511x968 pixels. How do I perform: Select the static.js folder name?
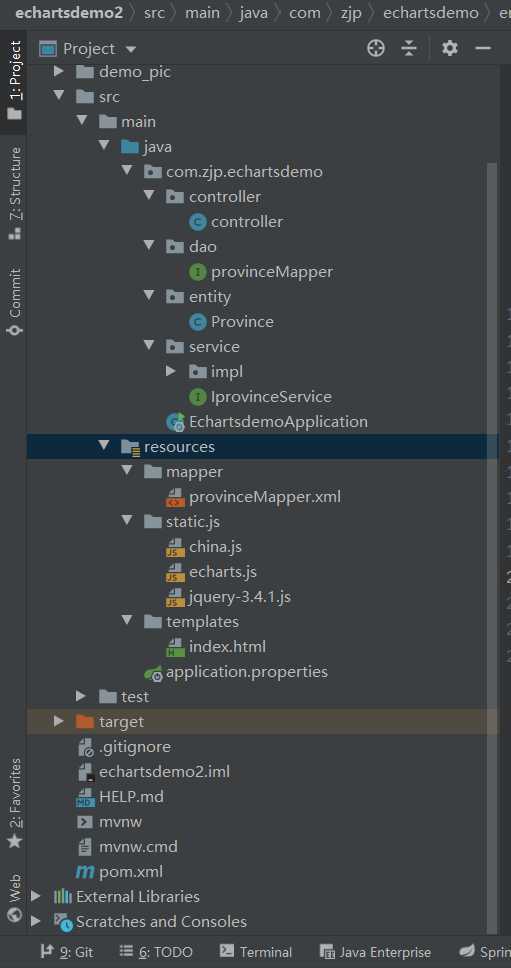pos(193,522)
